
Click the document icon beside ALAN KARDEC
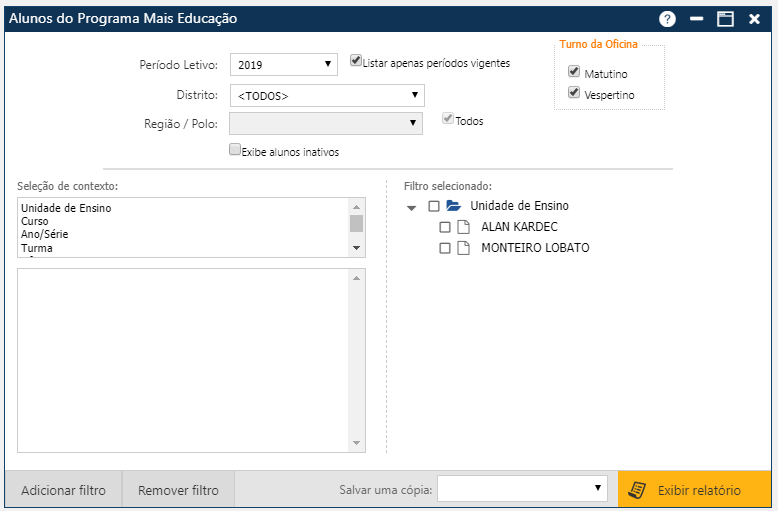point(463,227)
